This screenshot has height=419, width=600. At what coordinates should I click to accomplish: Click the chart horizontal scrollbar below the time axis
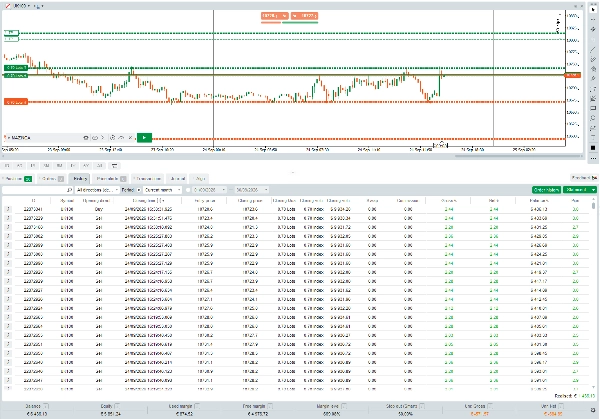518,156
